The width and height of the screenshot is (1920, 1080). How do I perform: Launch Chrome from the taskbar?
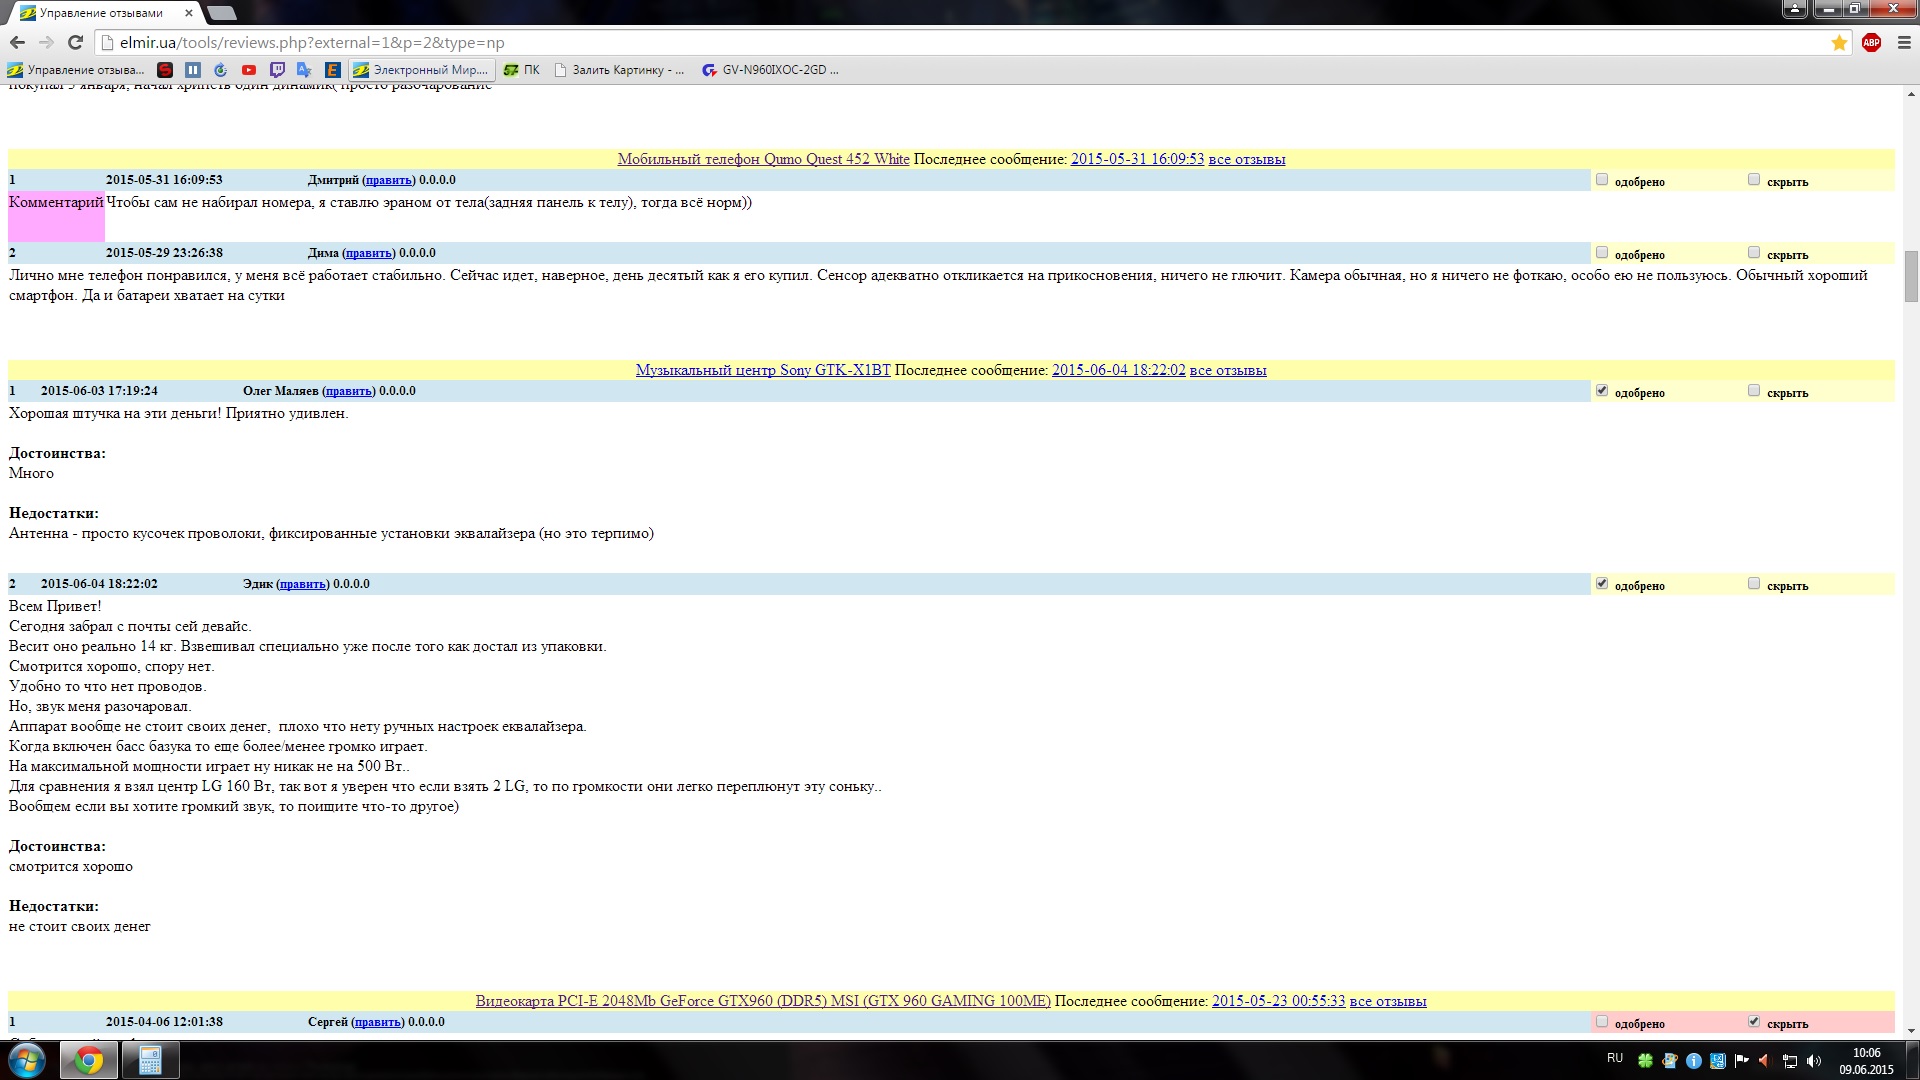[89, 1060]
